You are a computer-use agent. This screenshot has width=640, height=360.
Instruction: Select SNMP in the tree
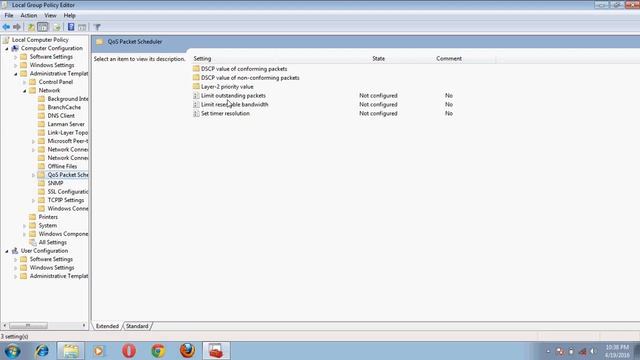[55, 183]
